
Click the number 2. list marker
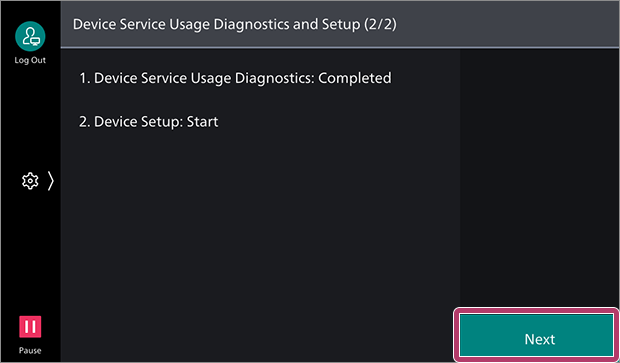click(x=85, y=121)
